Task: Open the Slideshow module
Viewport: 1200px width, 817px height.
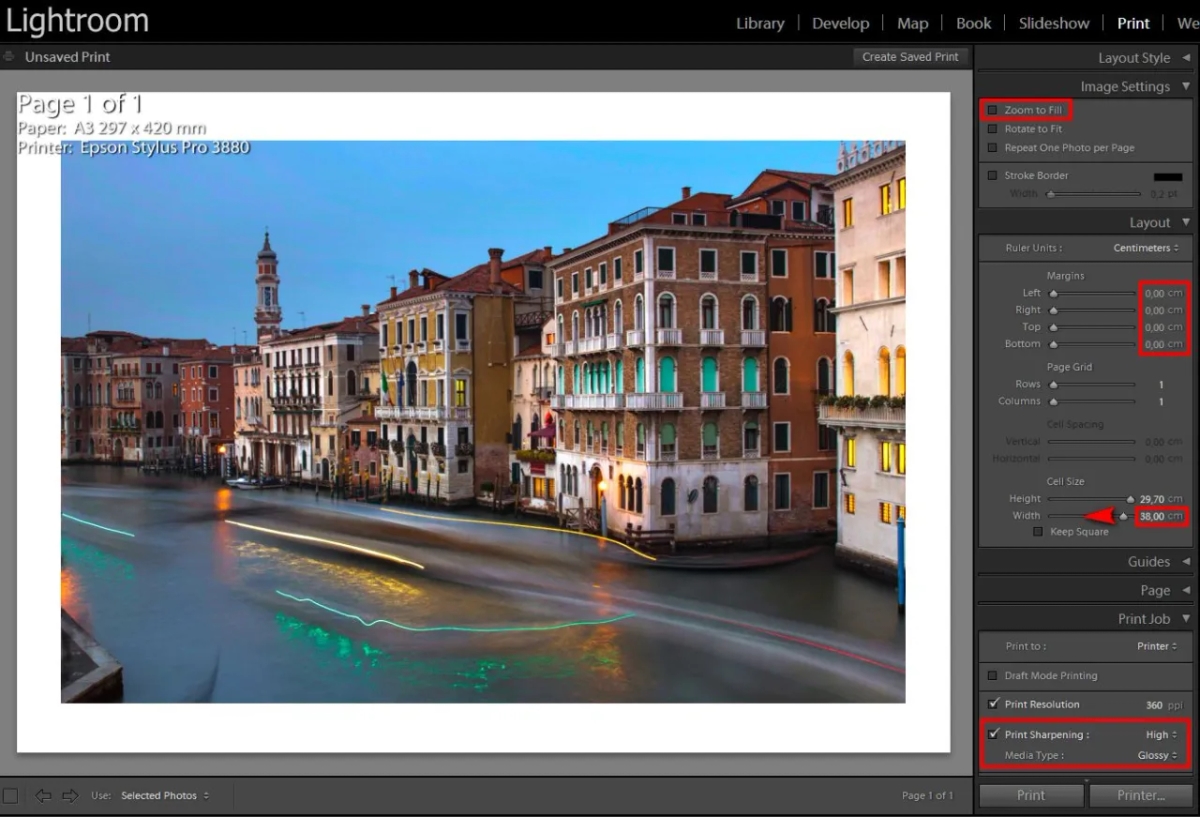Action: click(x=1053, y=23)
